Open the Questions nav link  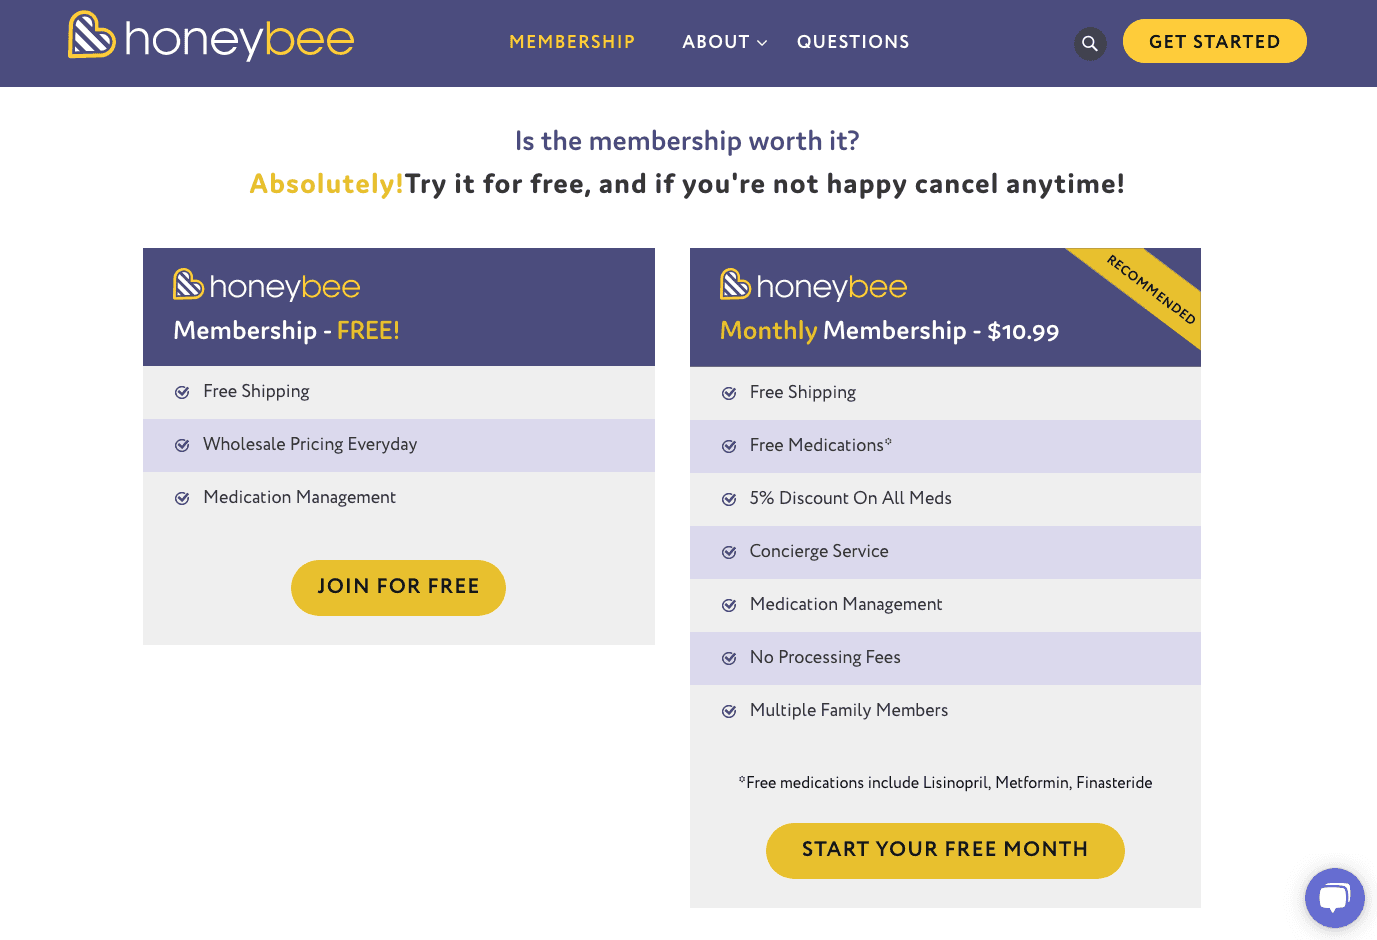(853, 42)
